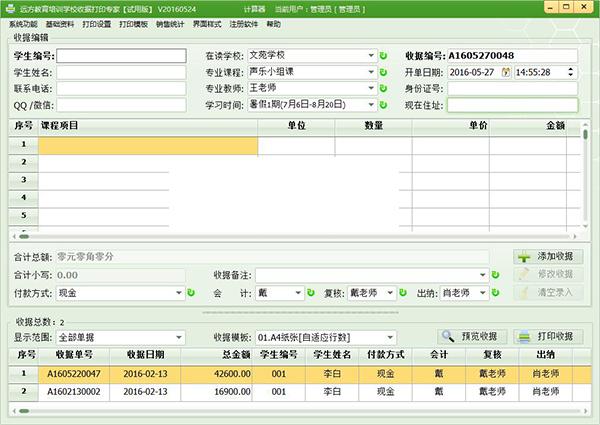Open the 收据模板 dropdown with A4 template
The image size is (600, 425).
pyautogui.click(x=390, y=337)
